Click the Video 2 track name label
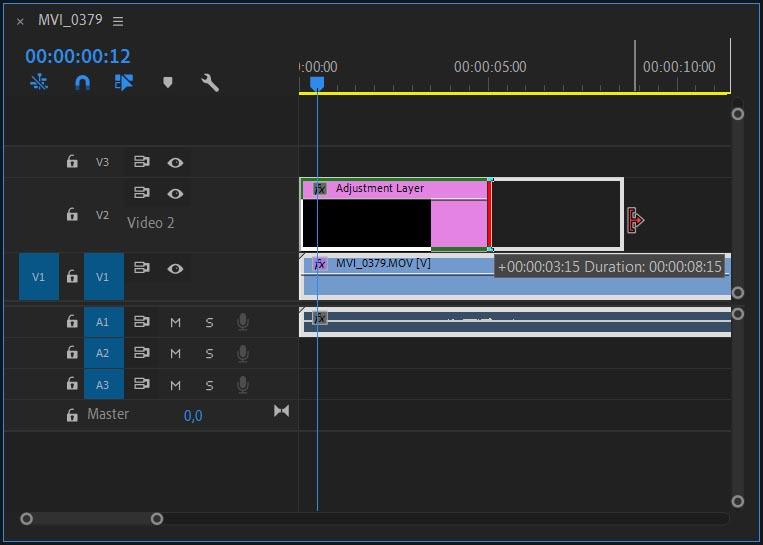Screen dimensions: 763x545 150,223
